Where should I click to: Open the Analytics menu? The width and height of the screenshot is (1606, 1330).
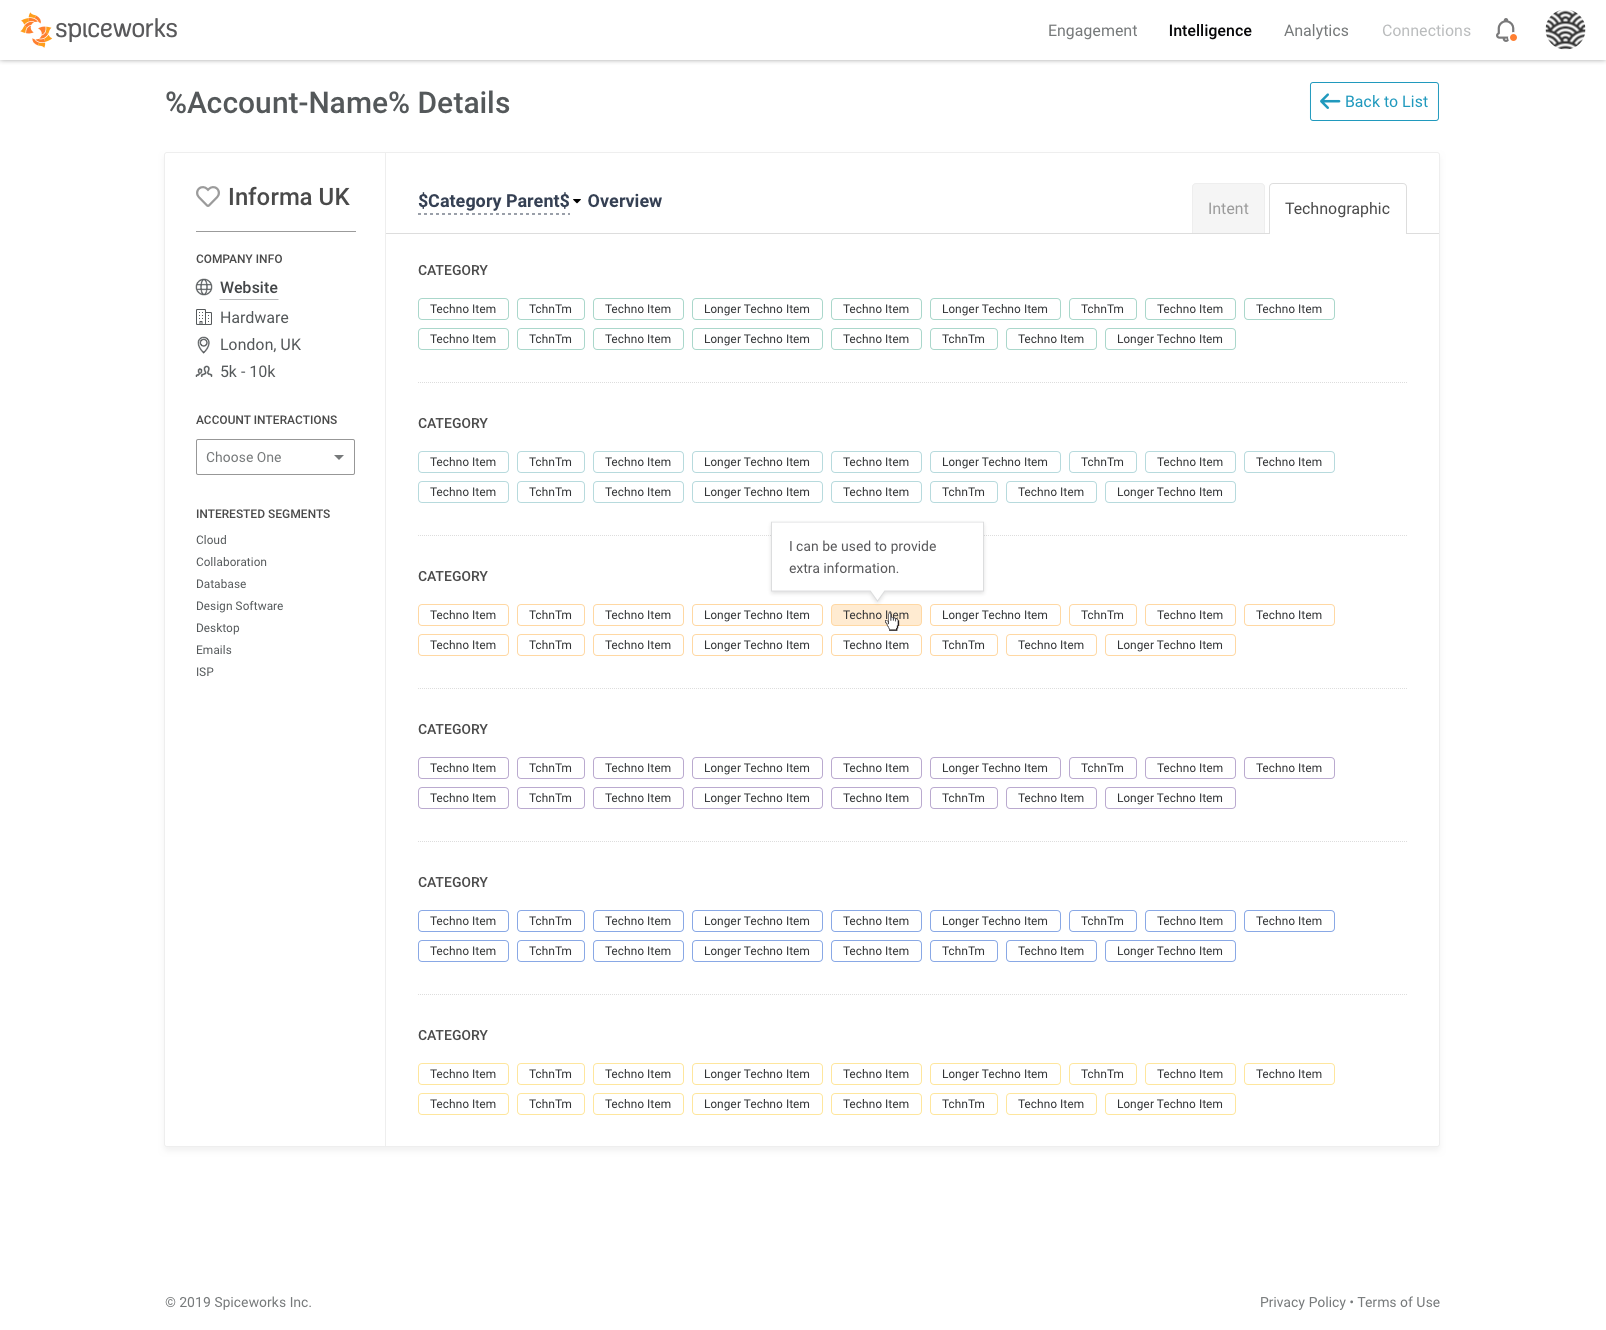(x=1316, y=31)
